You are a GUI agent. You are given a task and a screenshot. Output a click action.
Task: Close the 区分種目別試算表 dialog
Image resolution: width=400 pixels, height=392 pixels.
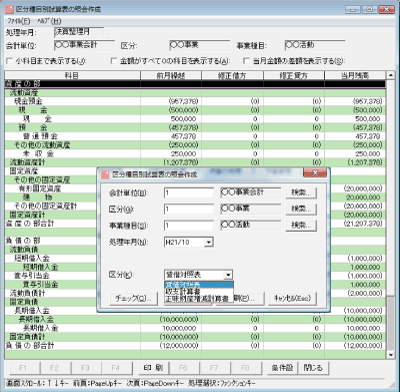coord(315,173)
